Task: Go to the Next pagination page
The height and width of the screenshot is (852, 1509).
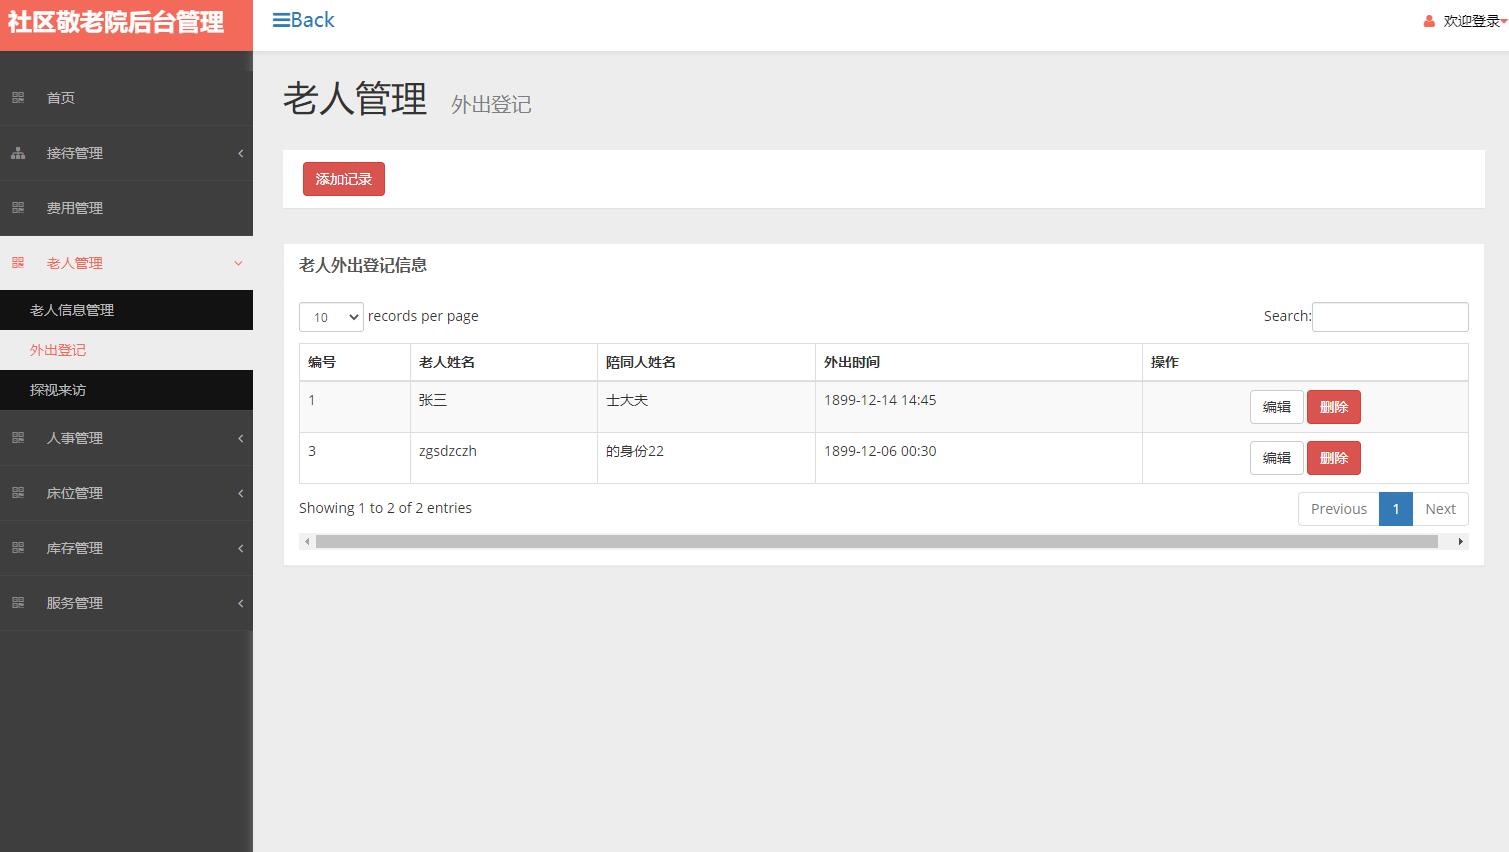Action: [1440, 508]
